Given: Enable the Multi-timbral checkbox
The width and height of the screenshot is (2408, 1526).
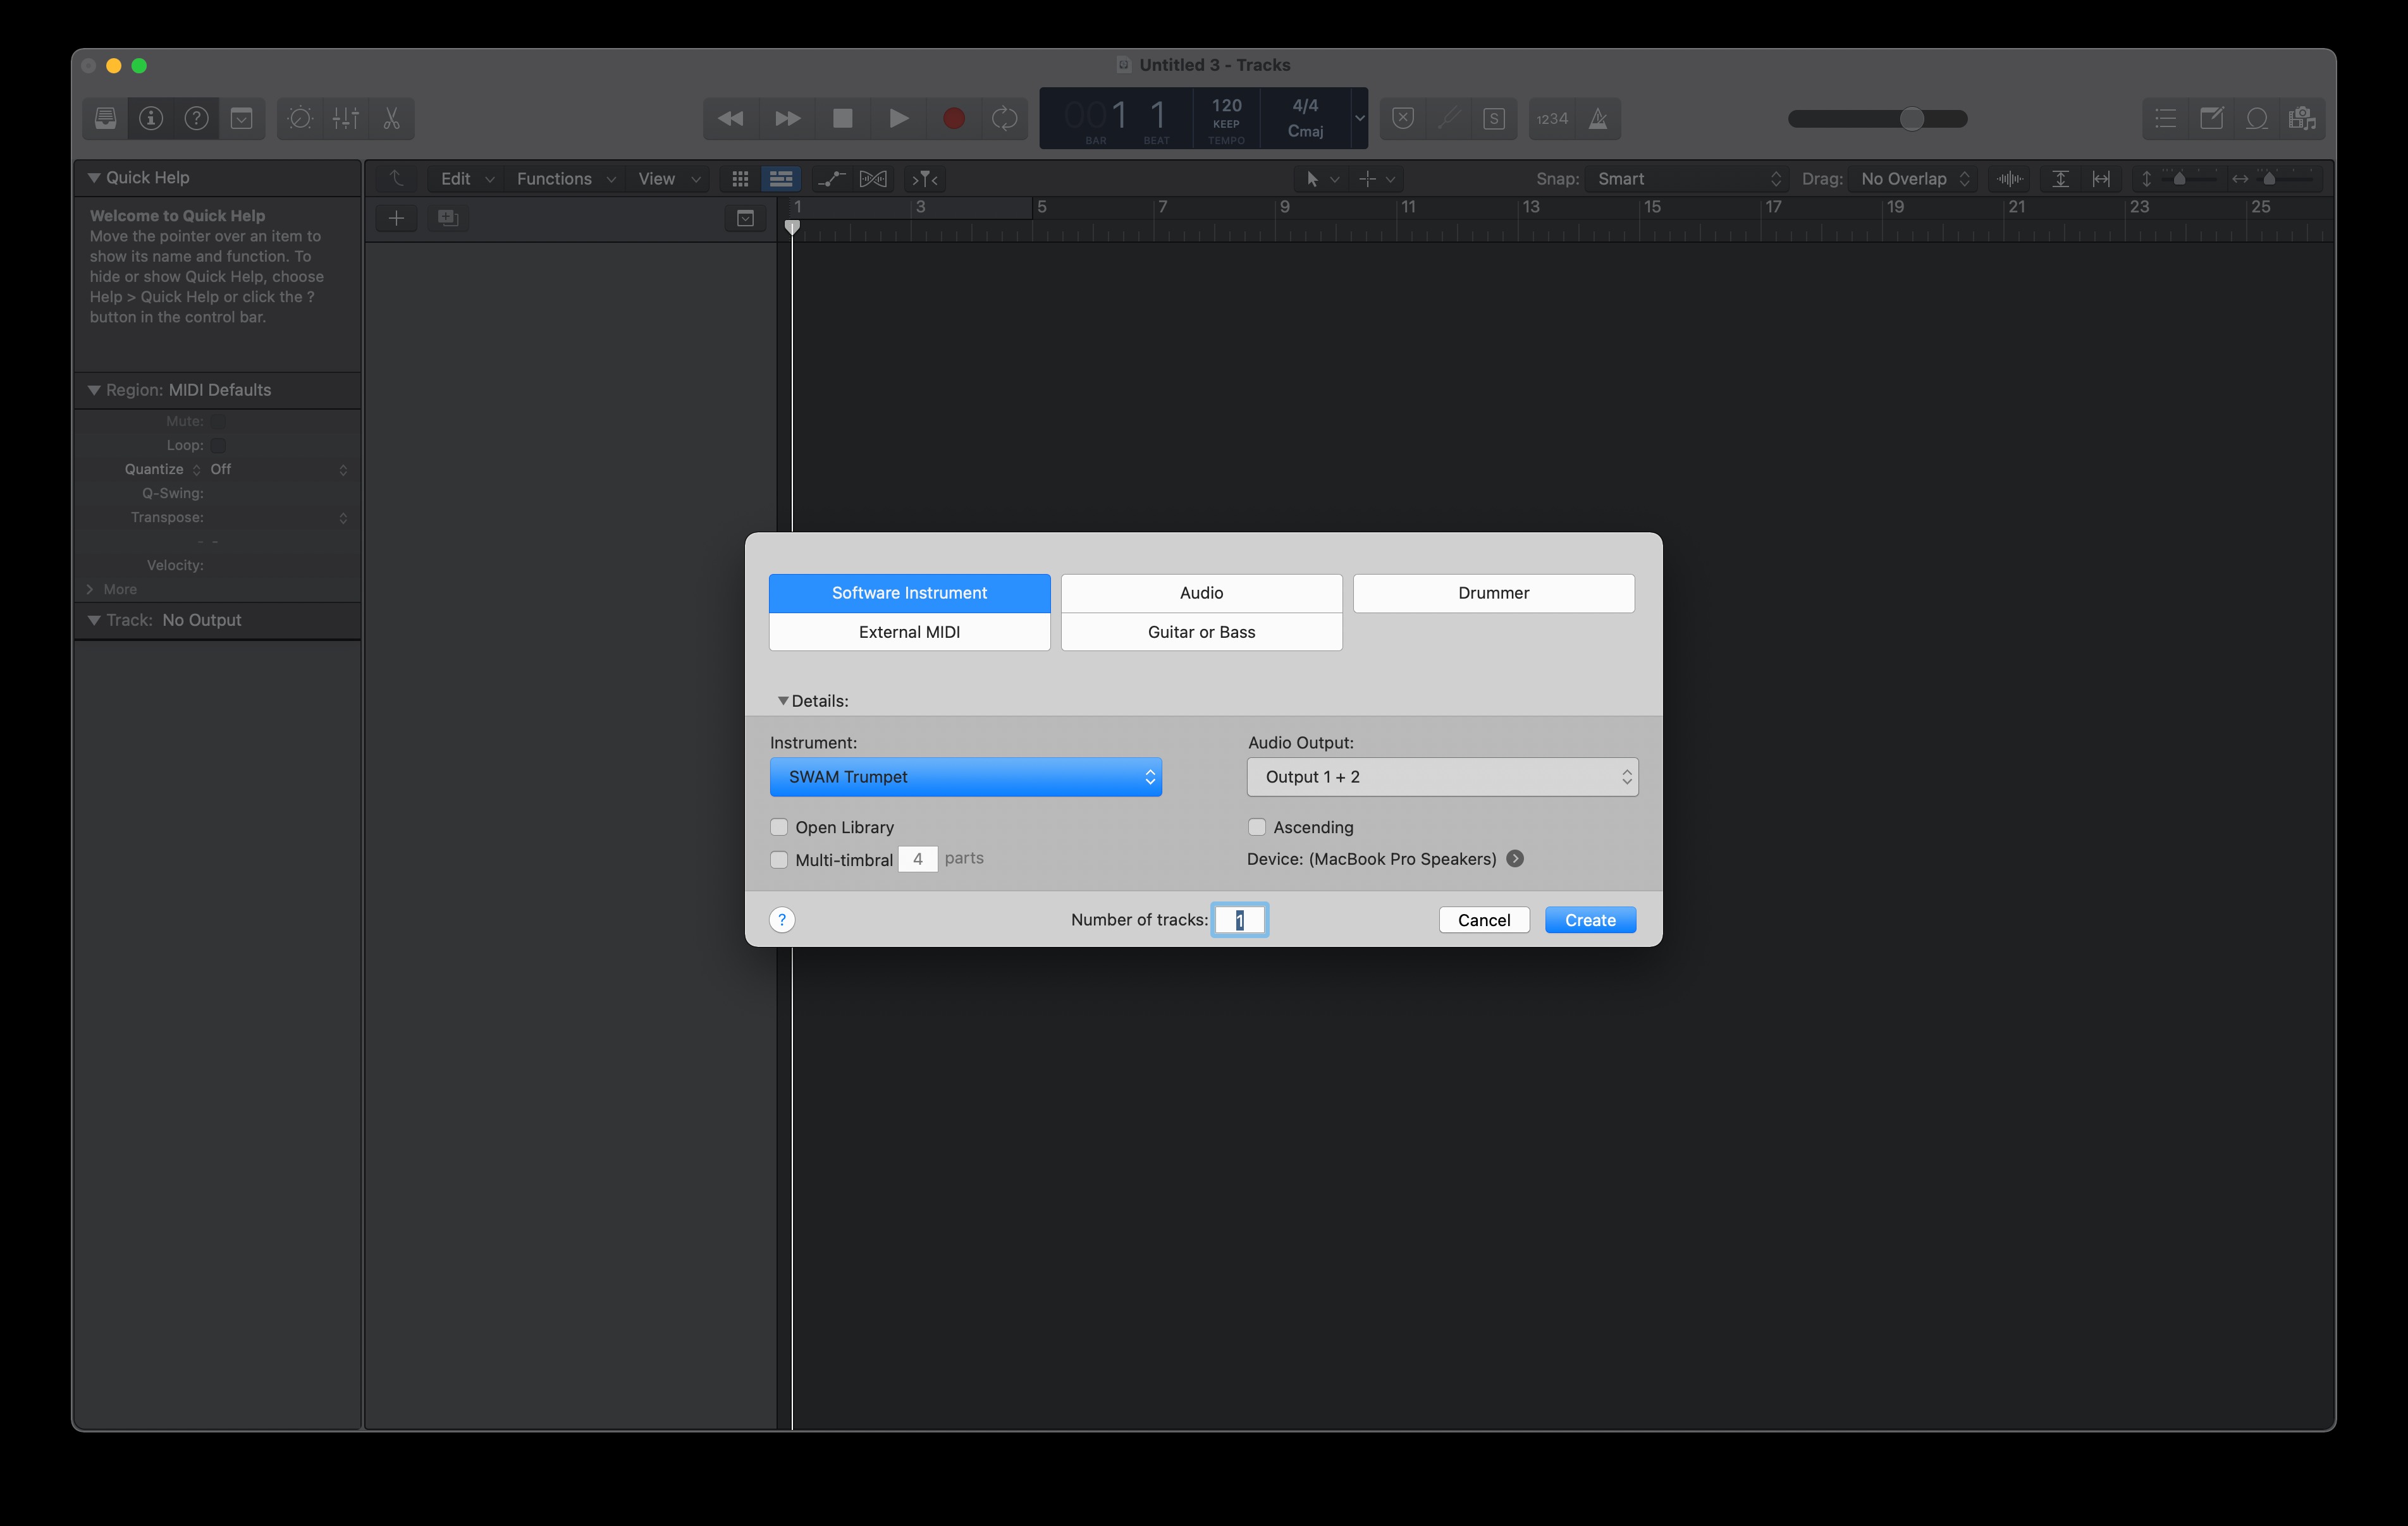Looking at the screenshot, I should 779,860.
